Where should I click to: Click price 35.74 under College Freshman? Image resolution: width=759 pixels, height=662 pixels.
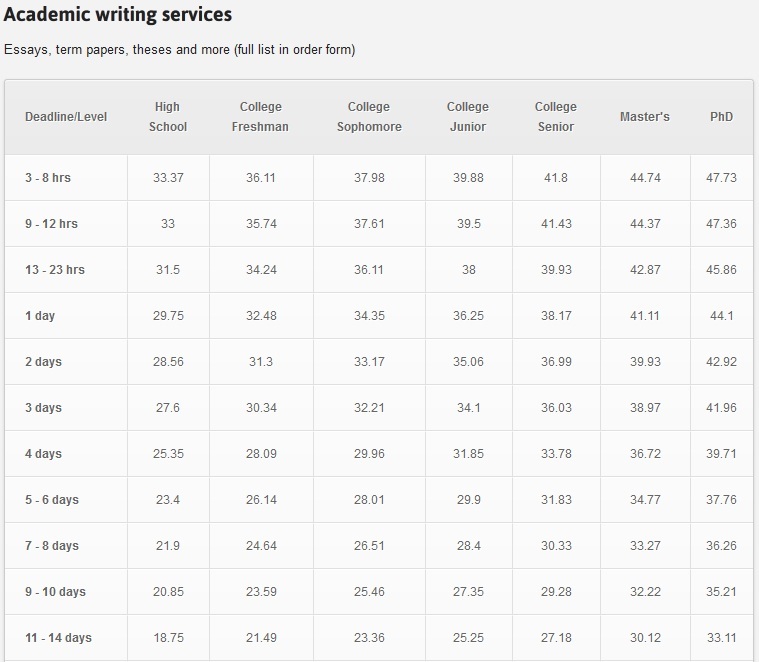[261, 224]
